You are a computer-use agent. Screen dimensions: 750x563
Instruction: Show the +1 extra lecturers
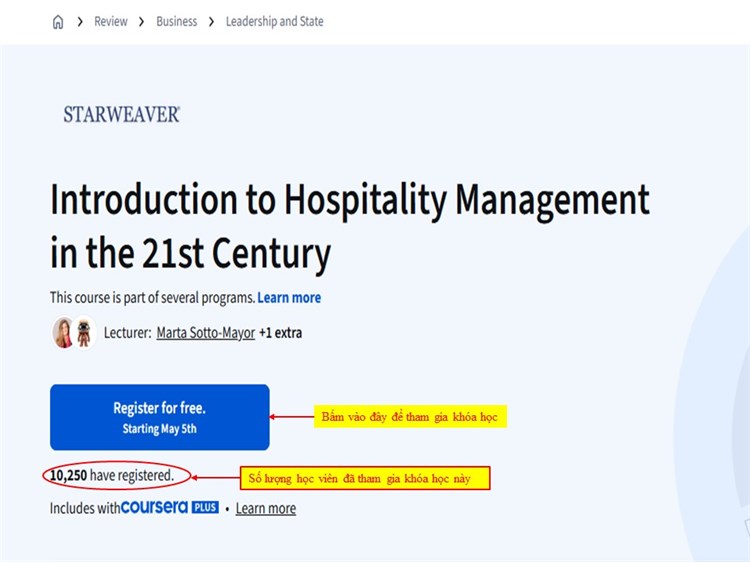(x=280, y=332)
